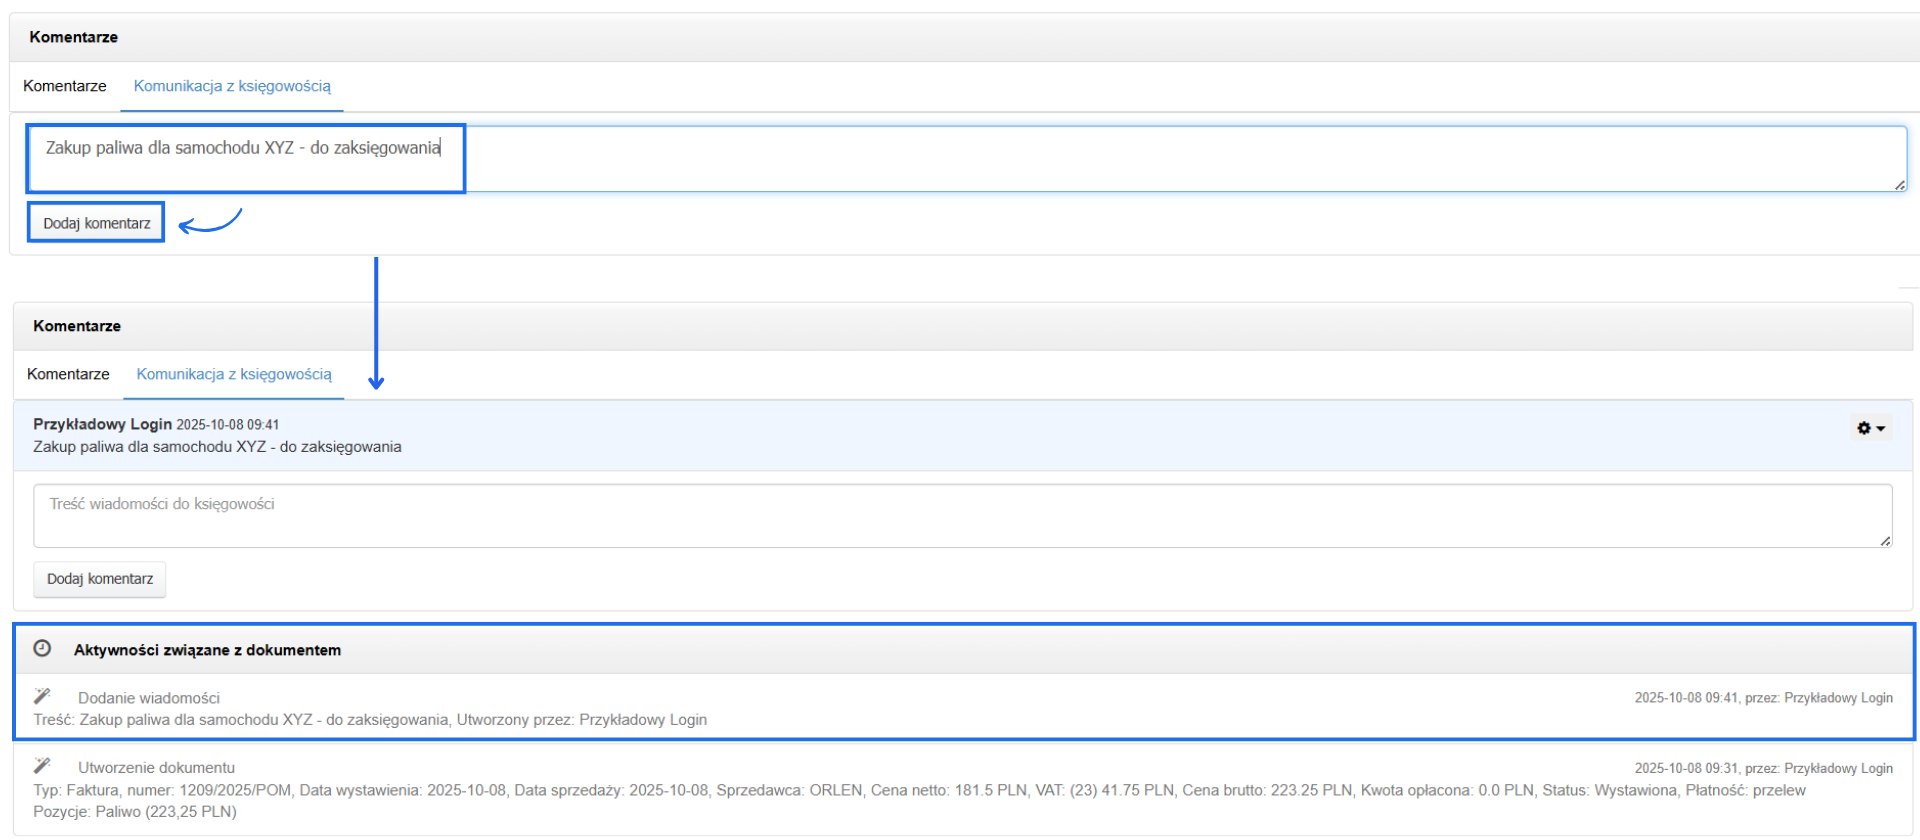Viewport: 1920px width, 840px height.
Task: Click the resize handle of the empty message field
Action: [x=1885, y=541]
